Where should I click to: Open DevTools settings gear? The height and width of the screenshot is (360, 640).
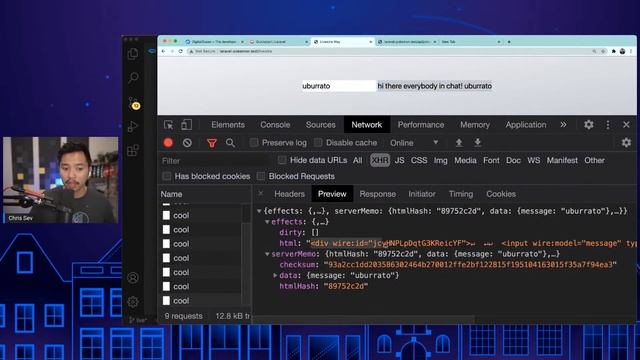tap(589, 124)
